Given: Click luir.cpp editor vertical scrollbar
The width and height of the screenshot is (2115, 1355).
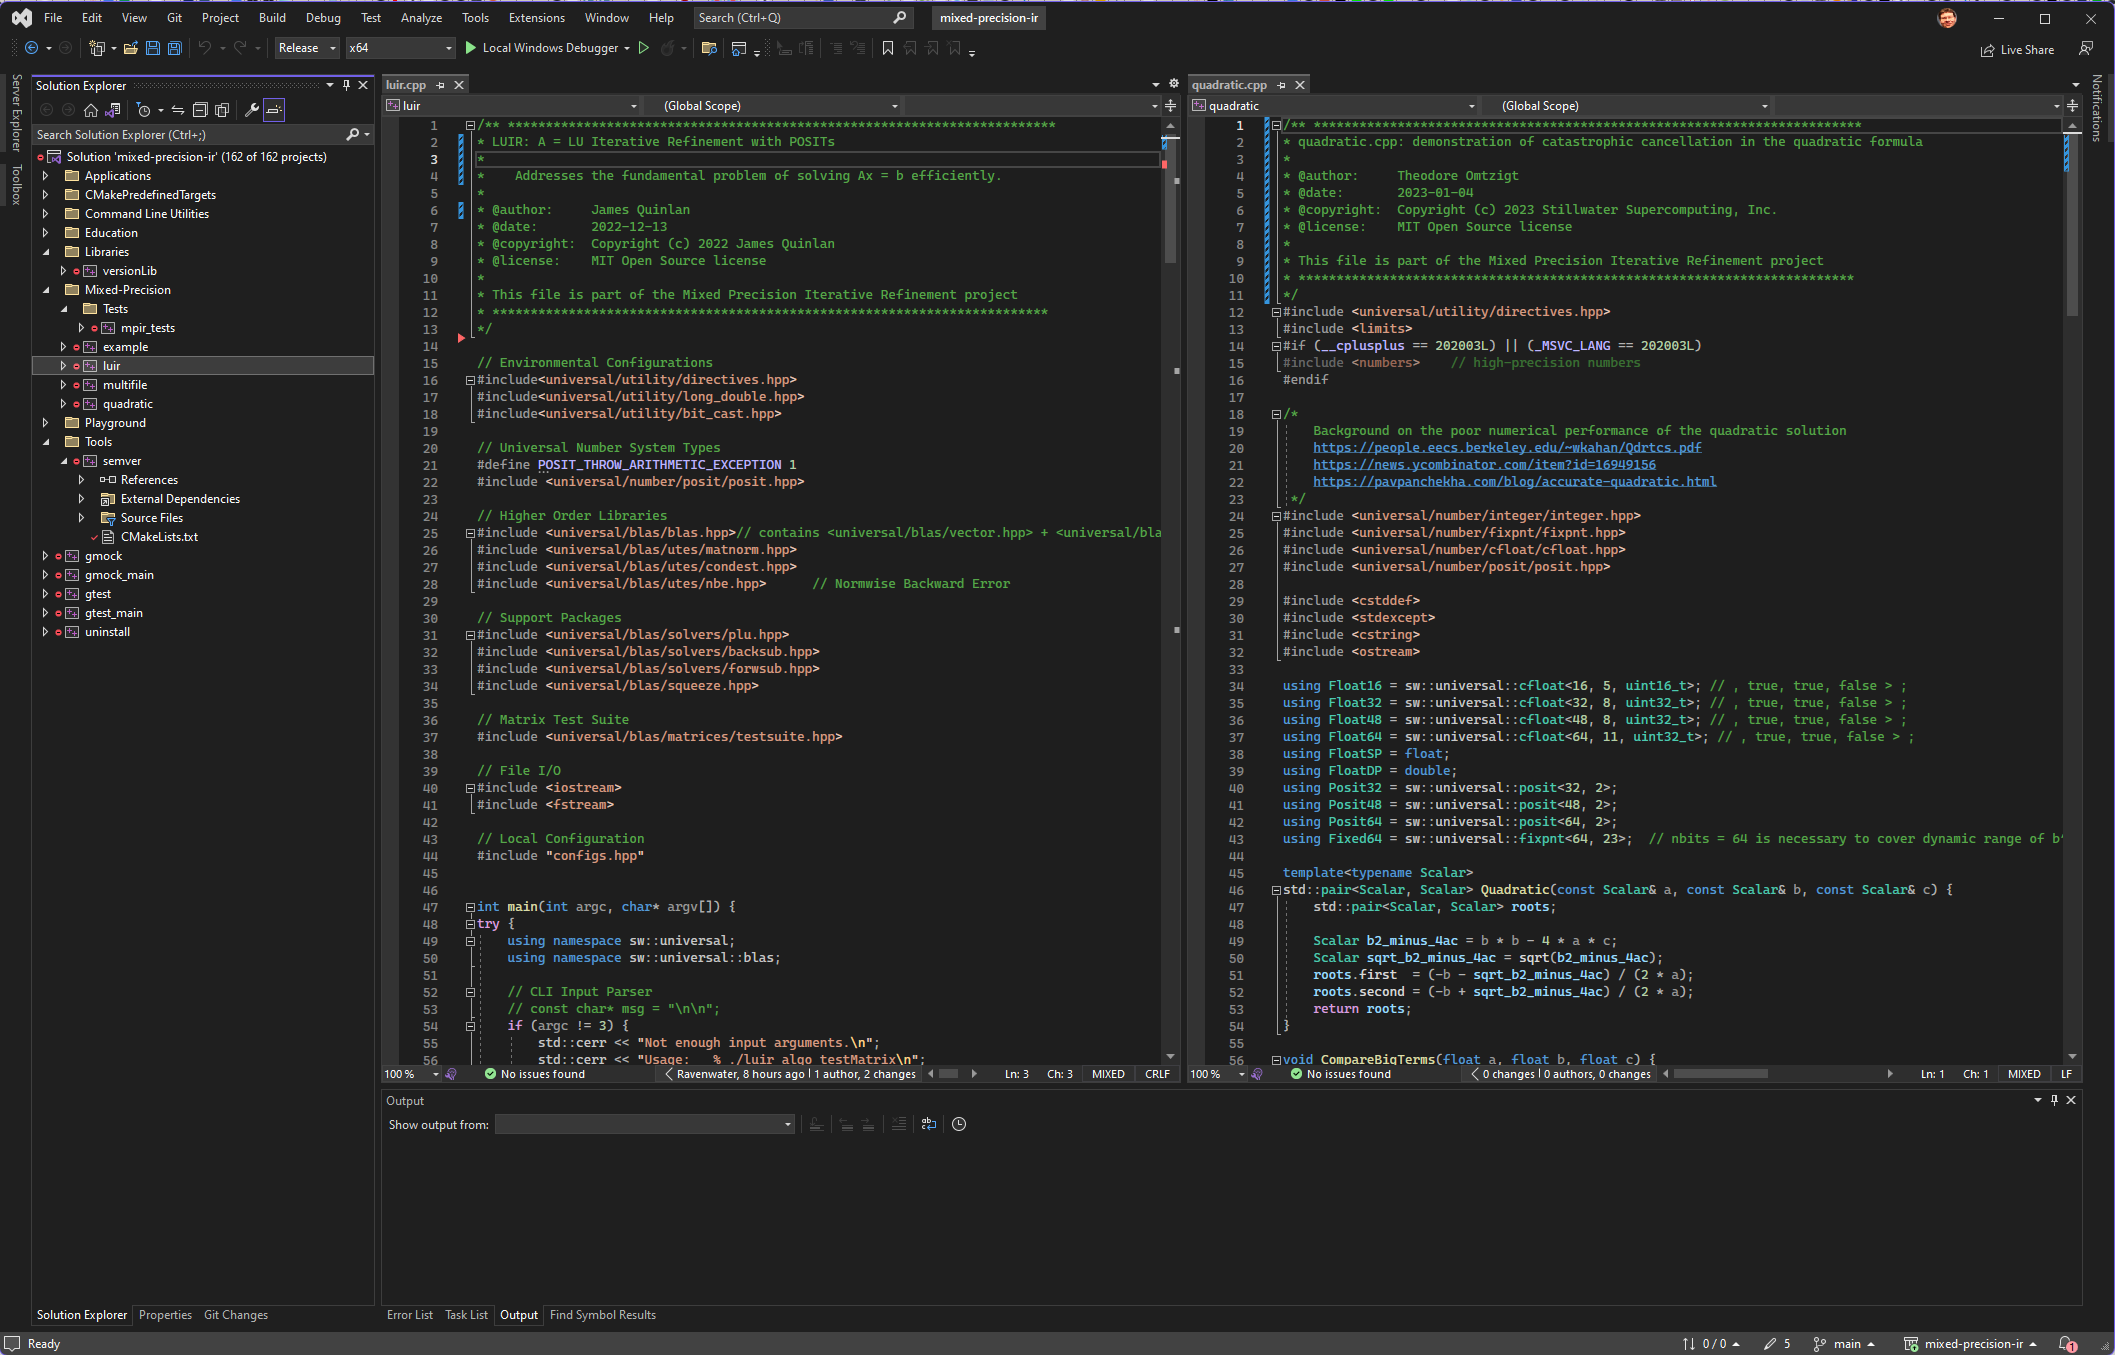Looking at the screenshot, I should tap(1170, 600).
